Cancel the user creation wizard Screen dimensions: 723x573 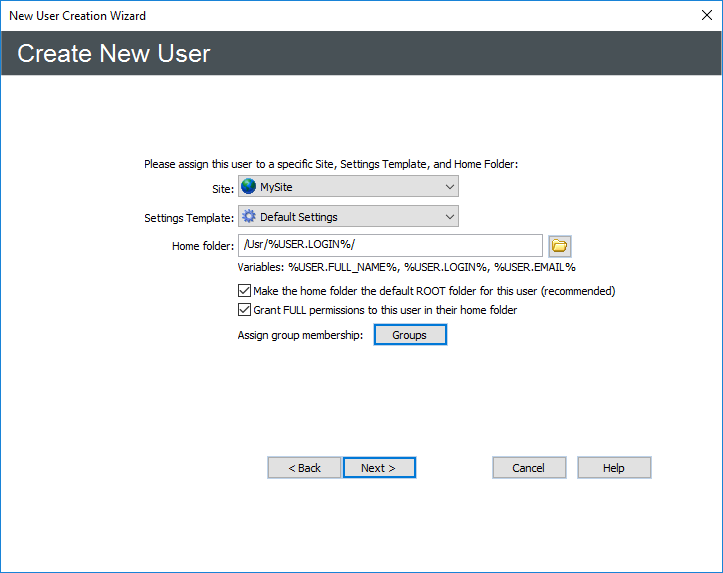tap(529, 468)
